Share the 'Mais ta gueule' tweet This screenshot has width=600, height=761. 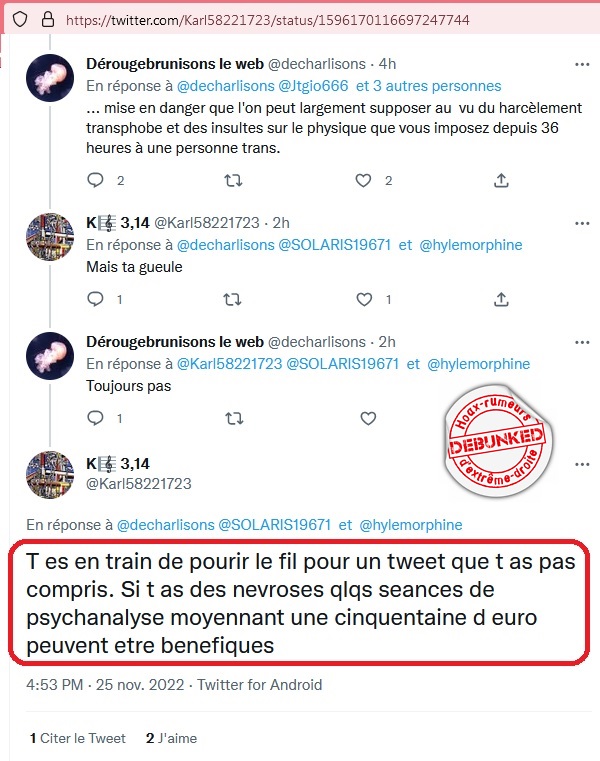[x=501, y=299]
